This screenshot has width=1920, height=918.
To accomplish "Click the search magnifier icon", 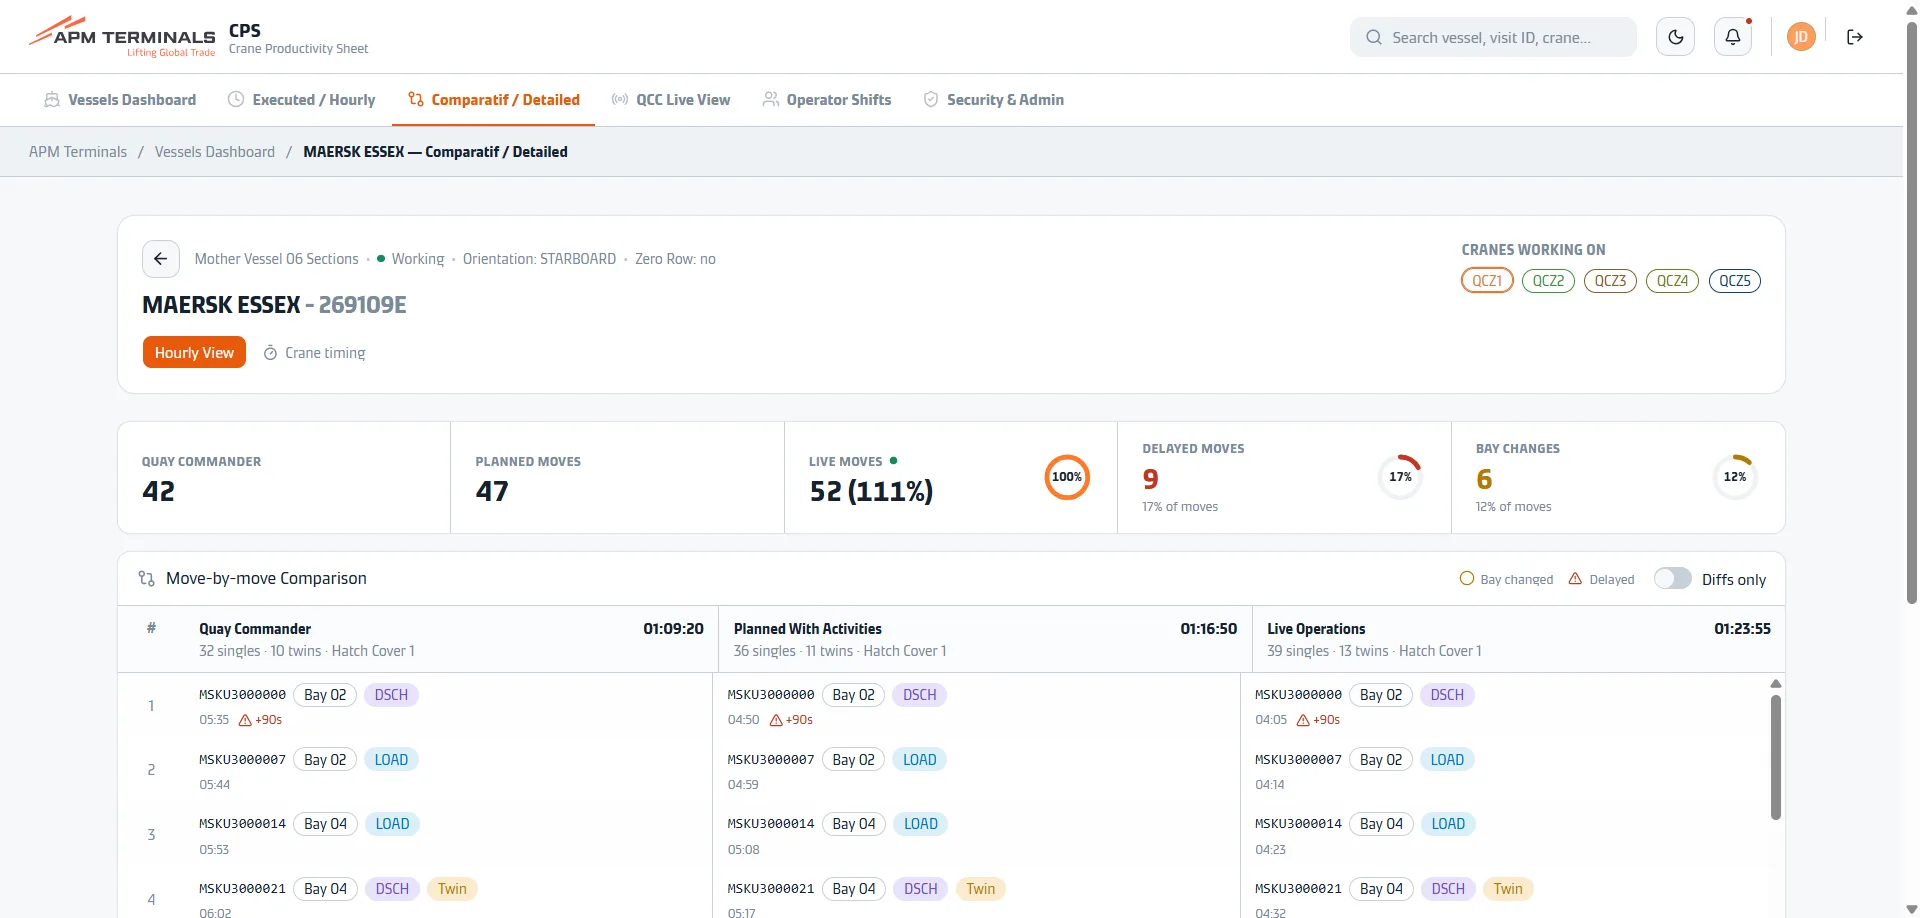I will [1374, 37].
